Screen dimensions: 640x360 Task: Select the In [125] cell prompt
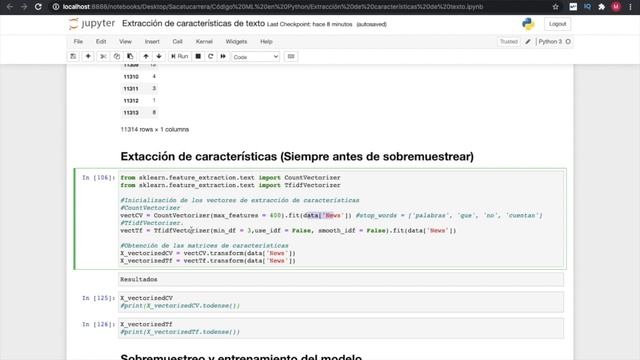[98, 298]
